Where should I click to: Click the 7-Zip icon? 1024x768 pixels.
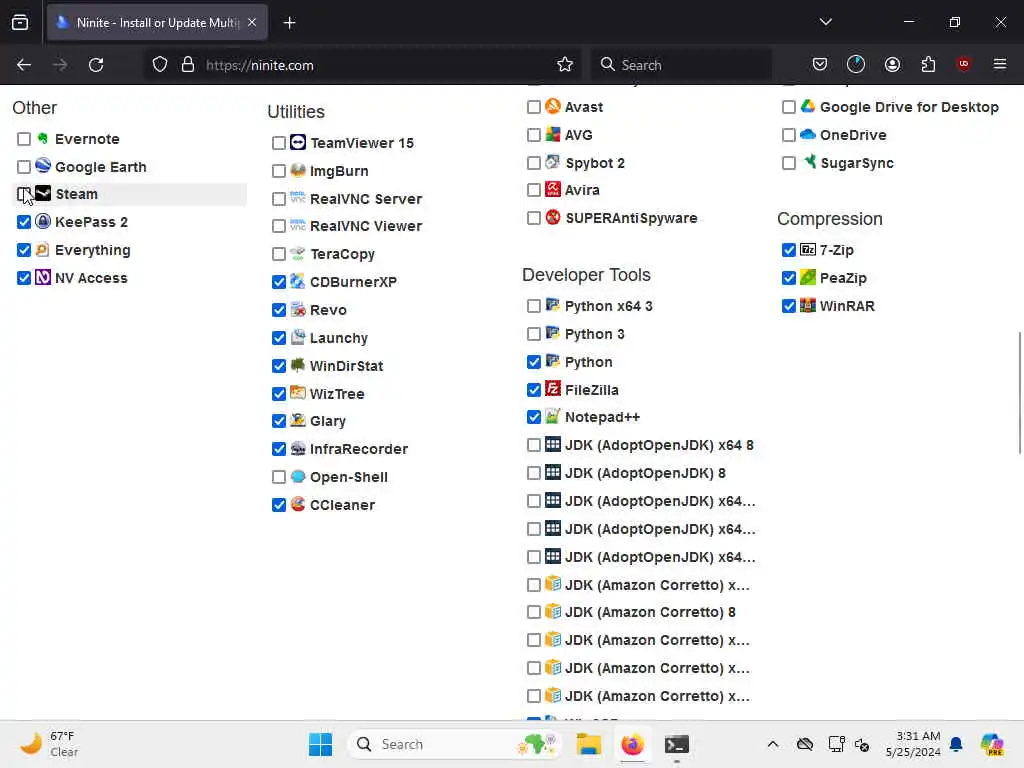(808, 249)
